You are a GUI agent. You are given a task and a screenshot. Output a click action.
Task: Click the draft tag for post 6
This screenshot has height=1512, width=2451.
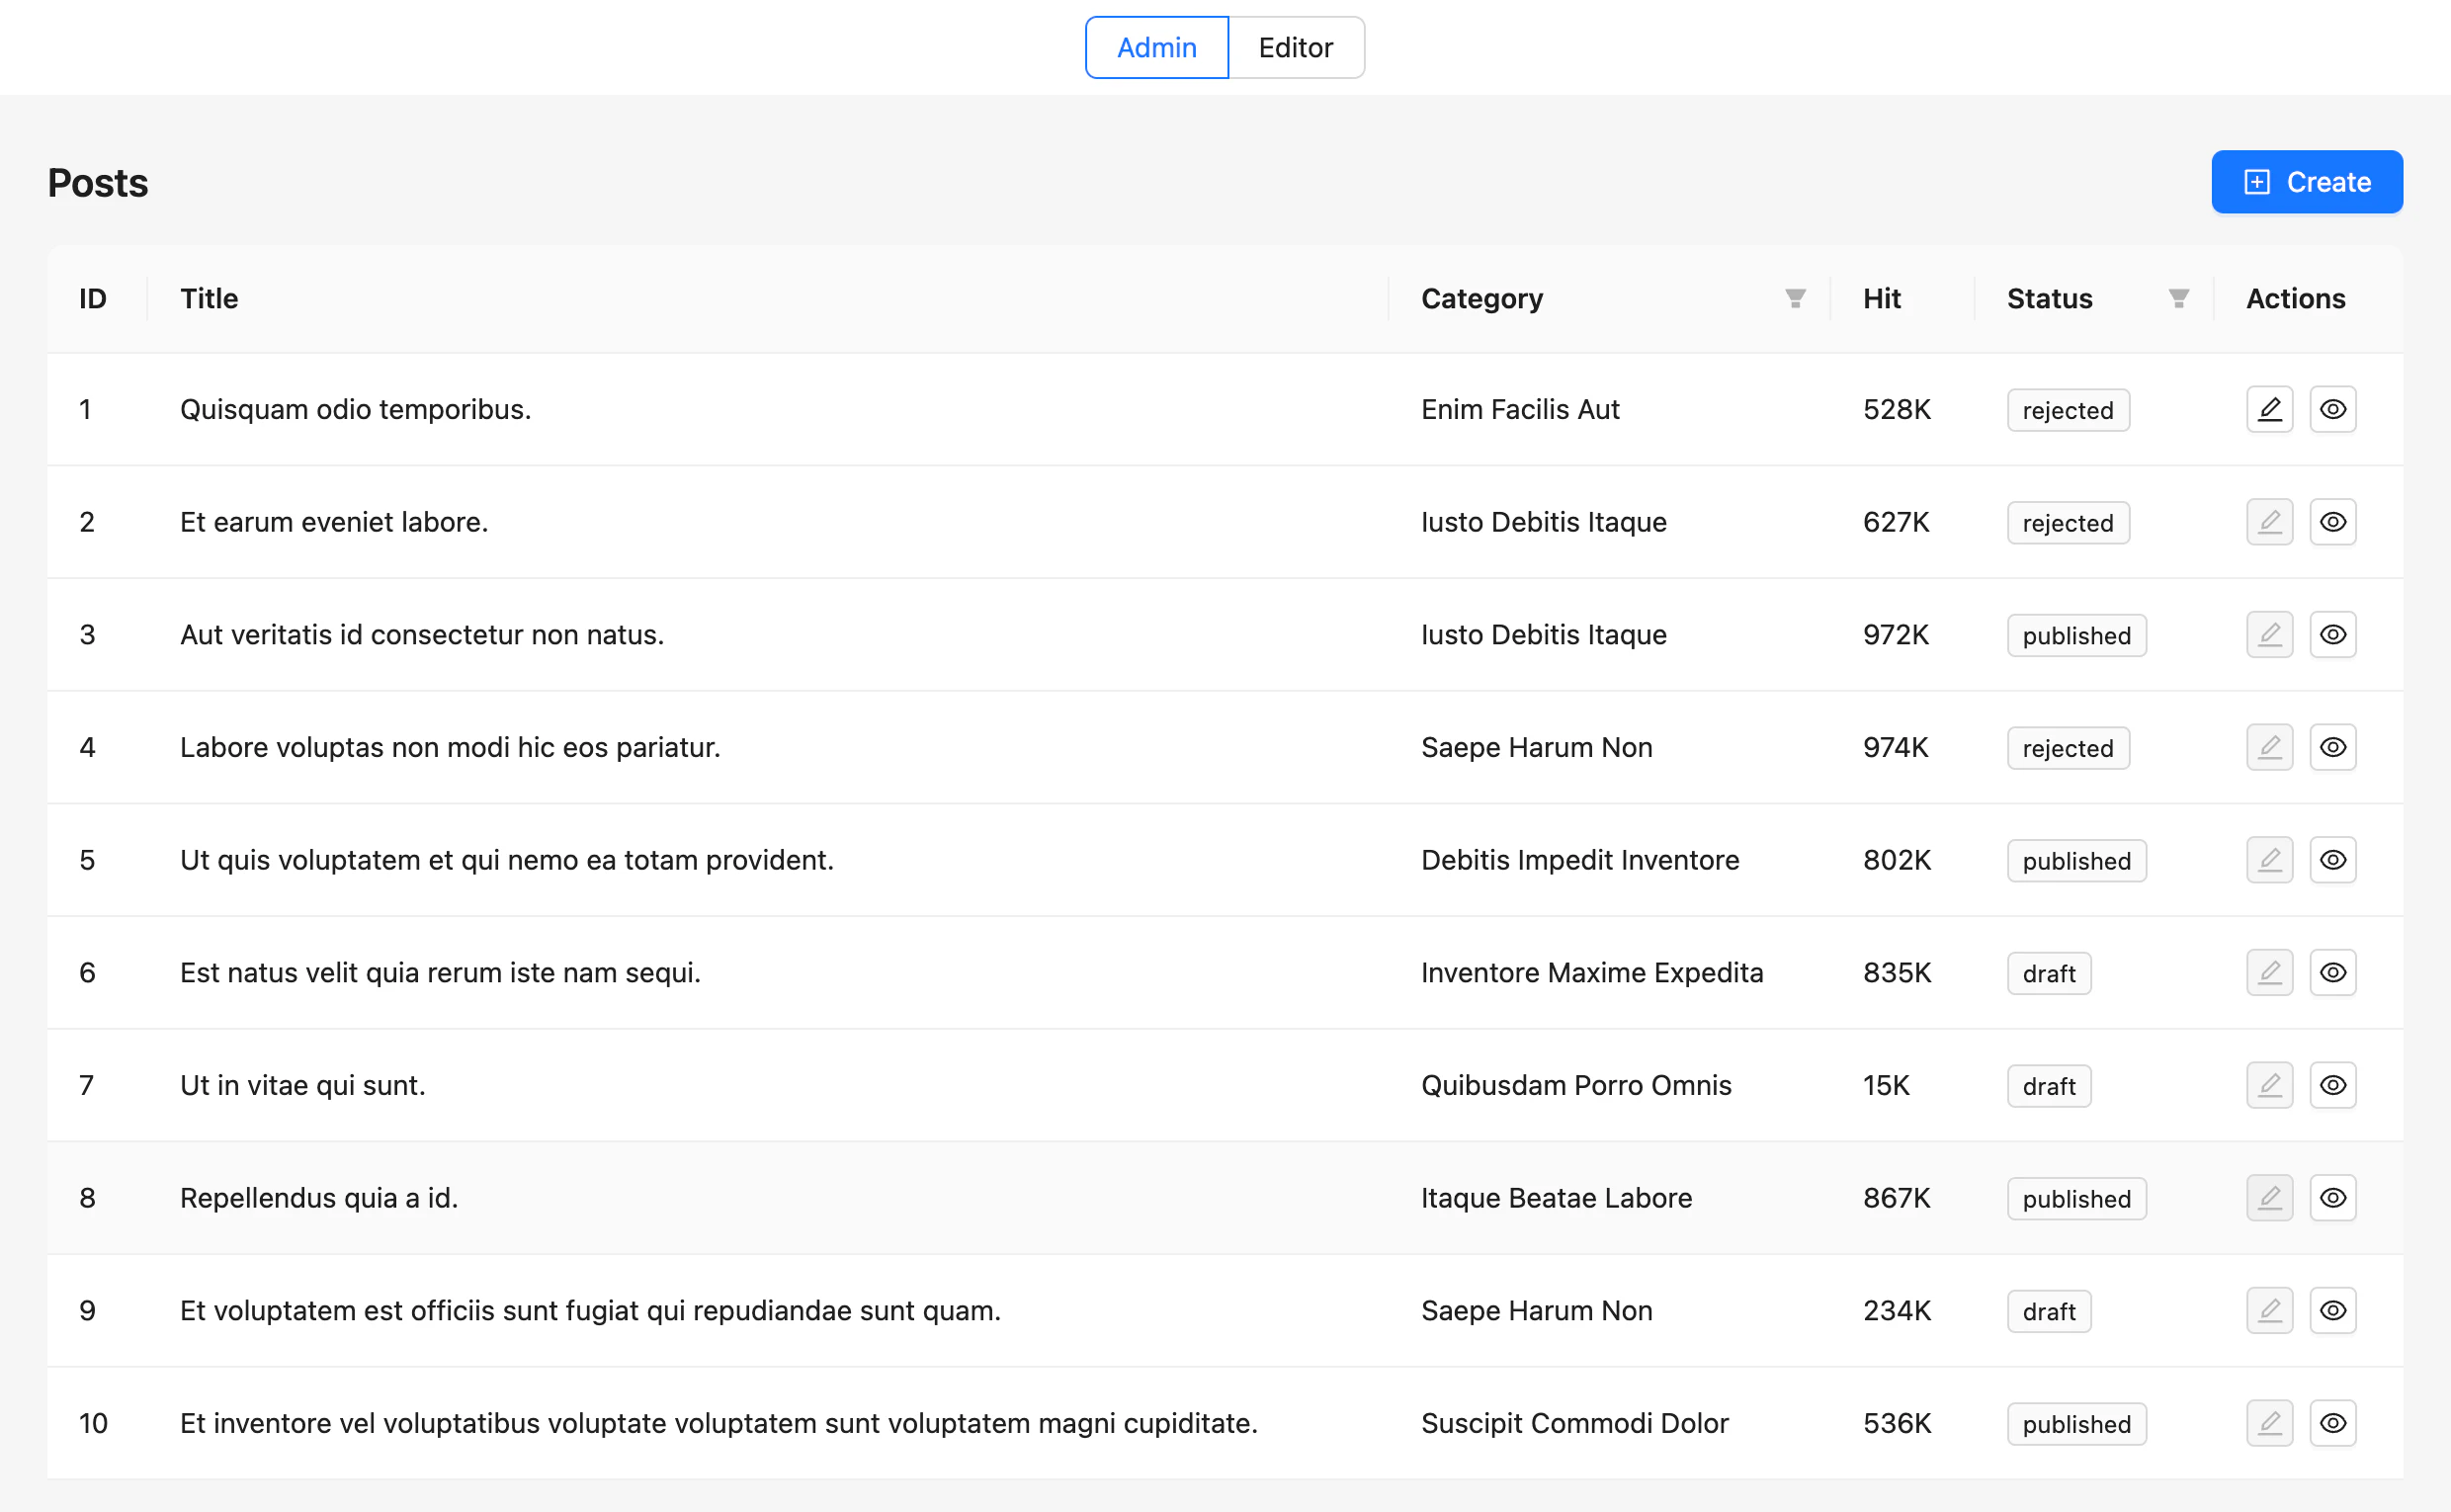(x=2049, y=974)
